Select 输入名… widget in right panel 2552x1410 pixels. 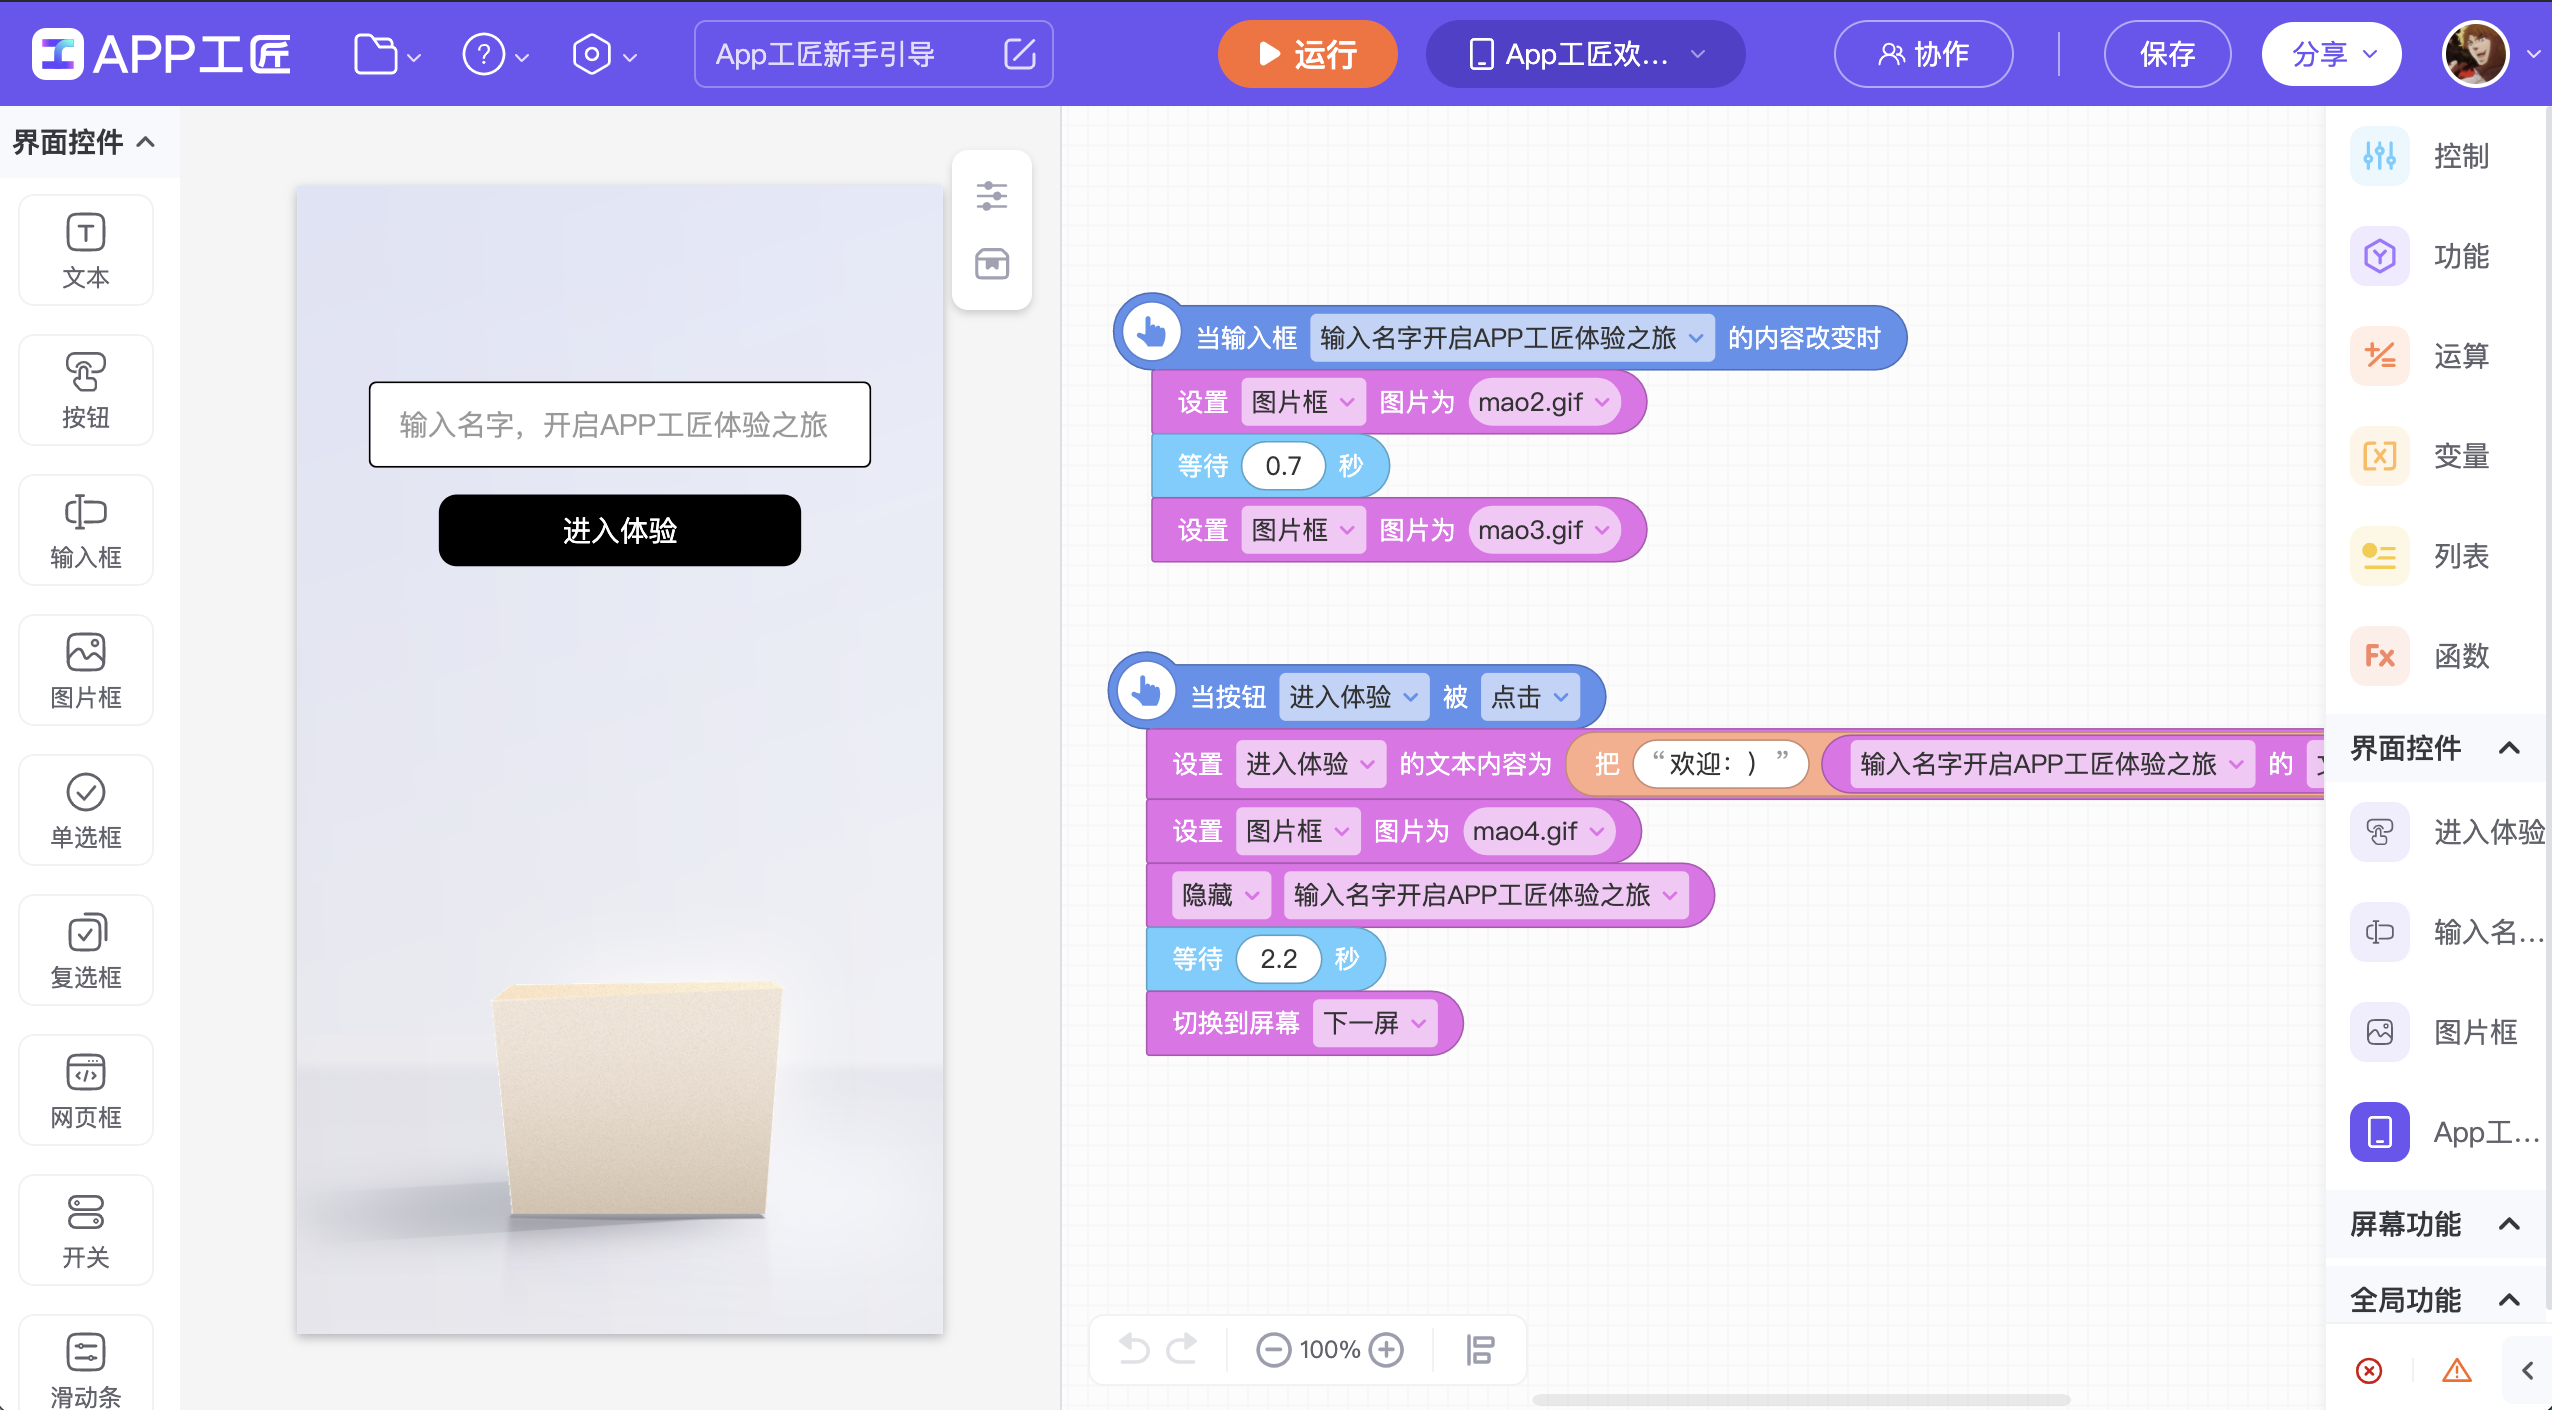2447,932
